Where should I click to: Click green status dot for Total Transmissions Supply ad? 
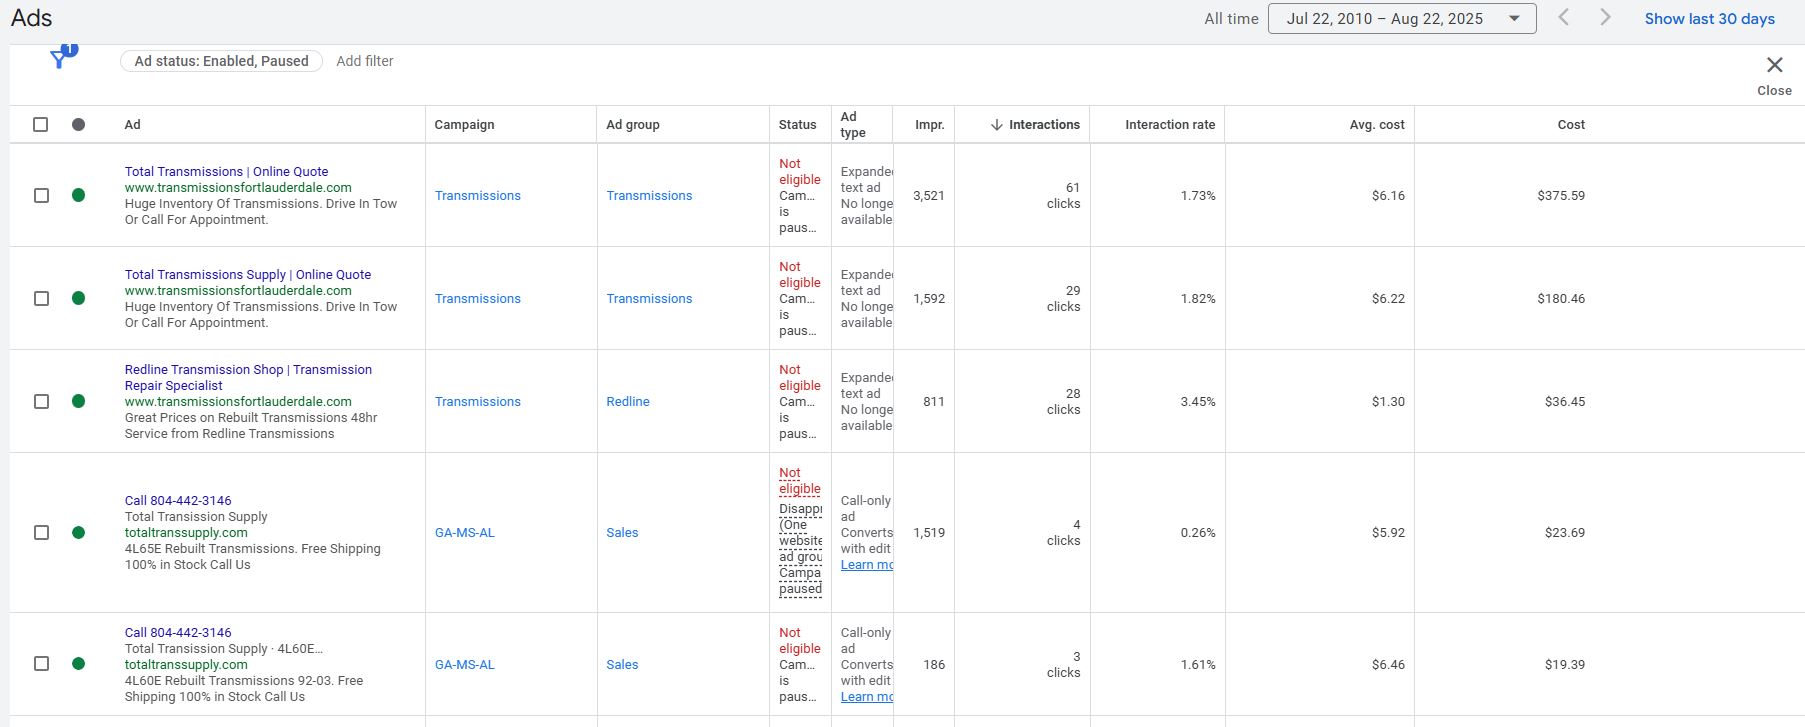coord(78,298)
